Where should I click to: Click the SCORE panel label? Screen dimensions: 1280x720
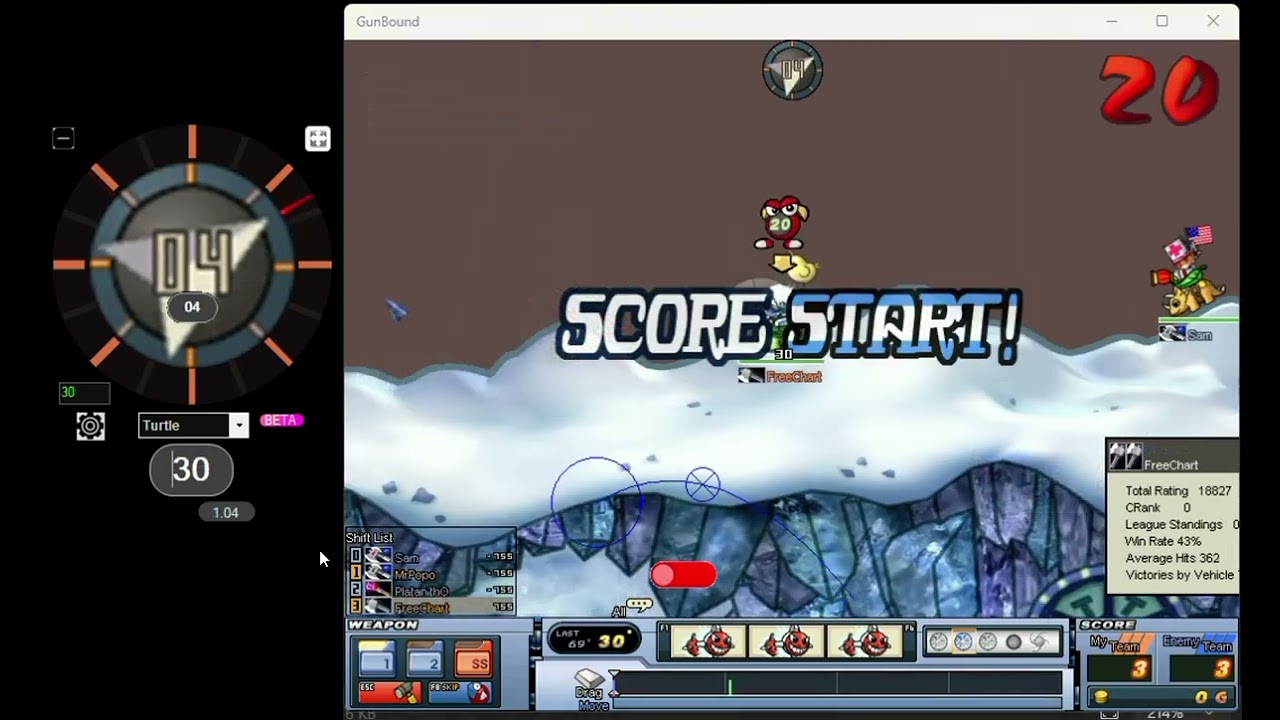pyautogui.click(x=1107, y=625)
